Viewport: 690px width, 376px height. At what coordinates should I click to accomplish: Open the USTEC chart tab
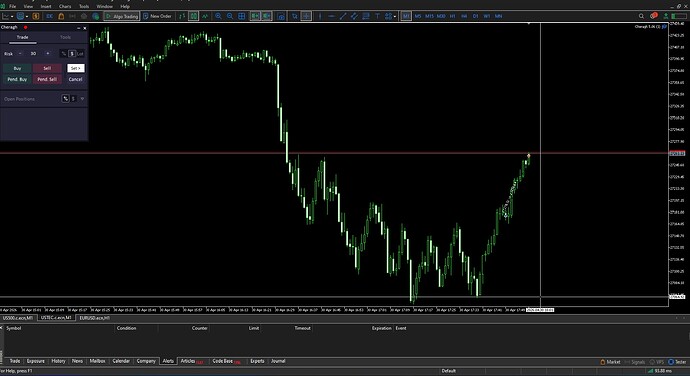click(56, 318)
